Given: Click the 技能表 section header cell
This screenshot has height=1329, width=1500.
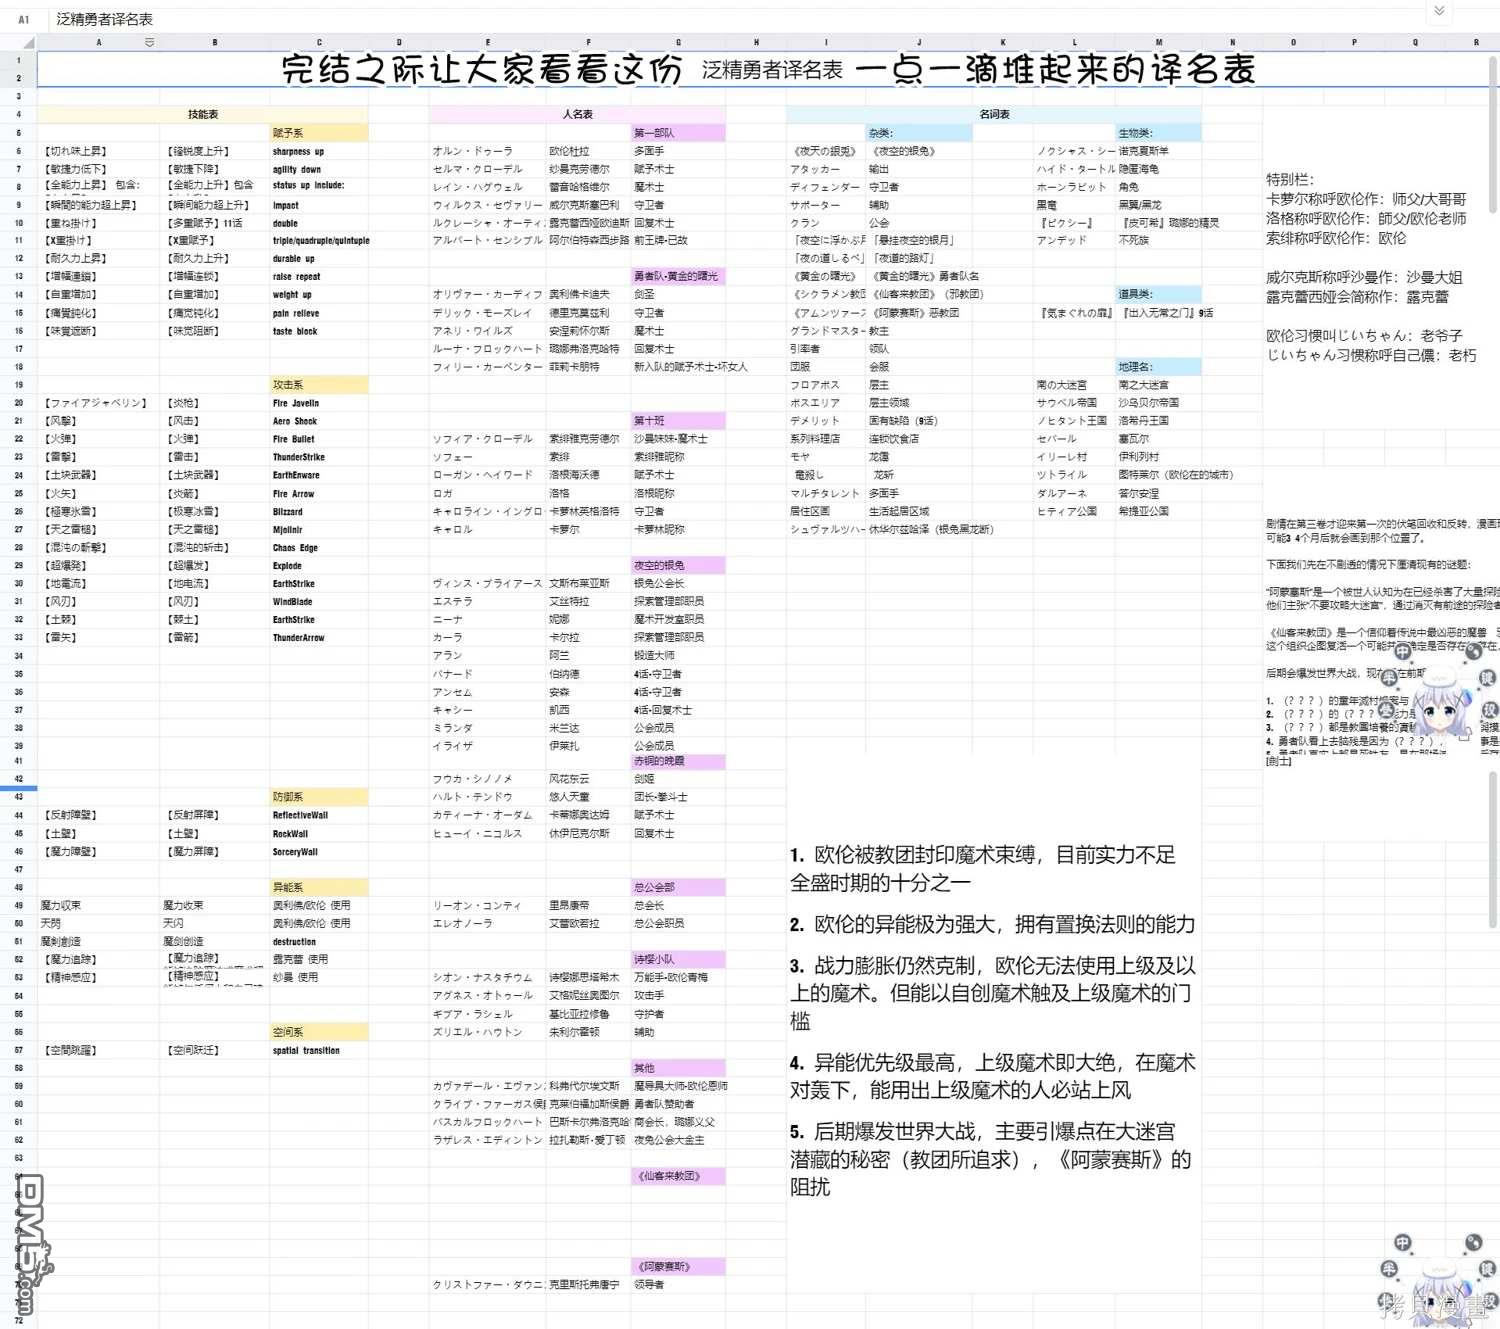Looking at the screenshot, I should coord(203,114).
